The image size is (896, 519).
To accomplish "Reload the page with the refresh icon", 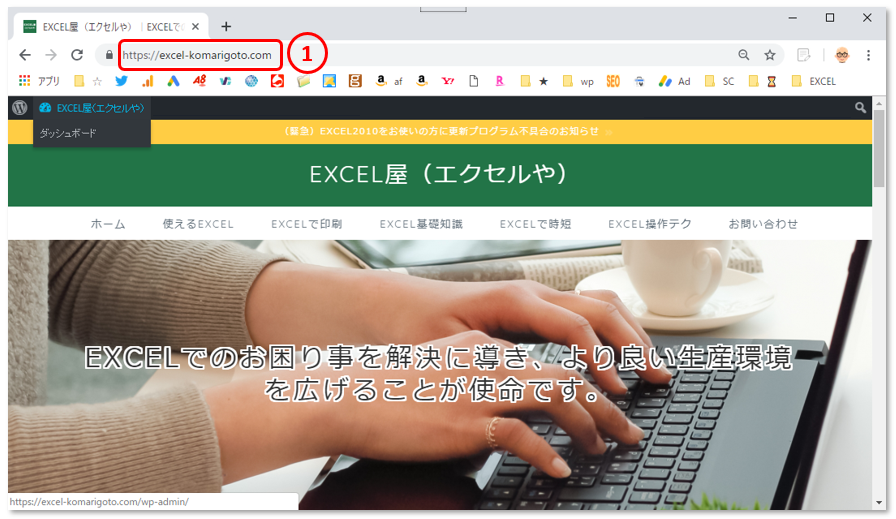I will [77, 55].
